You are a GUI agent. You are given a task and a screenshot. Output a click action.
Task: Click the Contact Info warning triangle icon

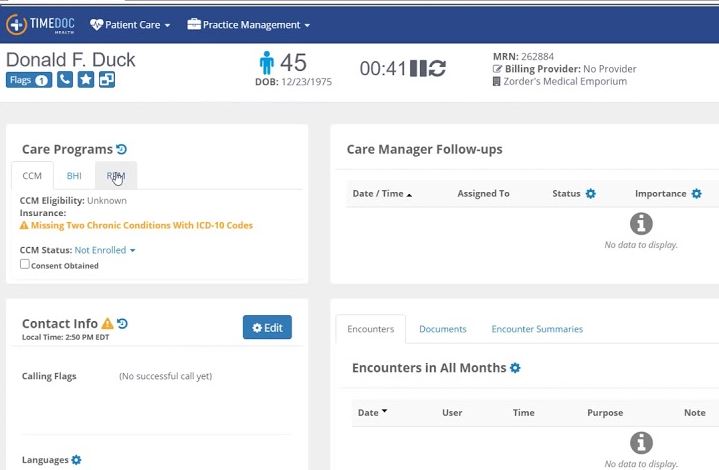tap(107, 323)
